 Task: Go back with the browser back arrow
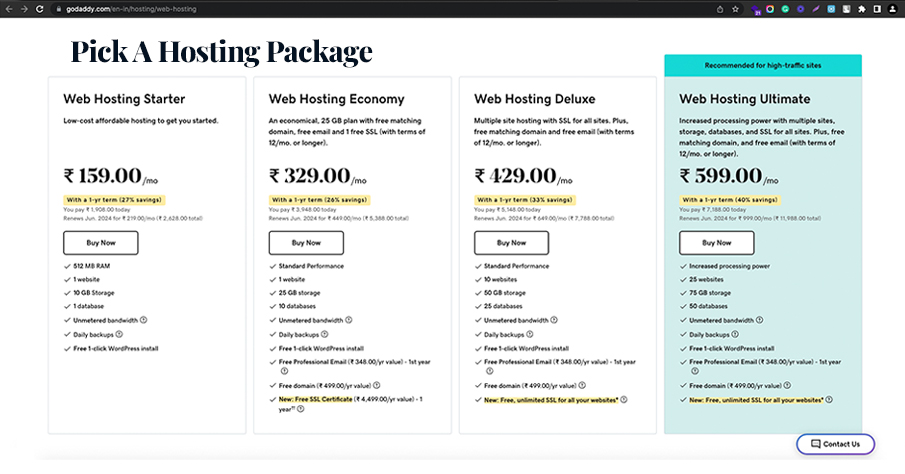point(8,8)
